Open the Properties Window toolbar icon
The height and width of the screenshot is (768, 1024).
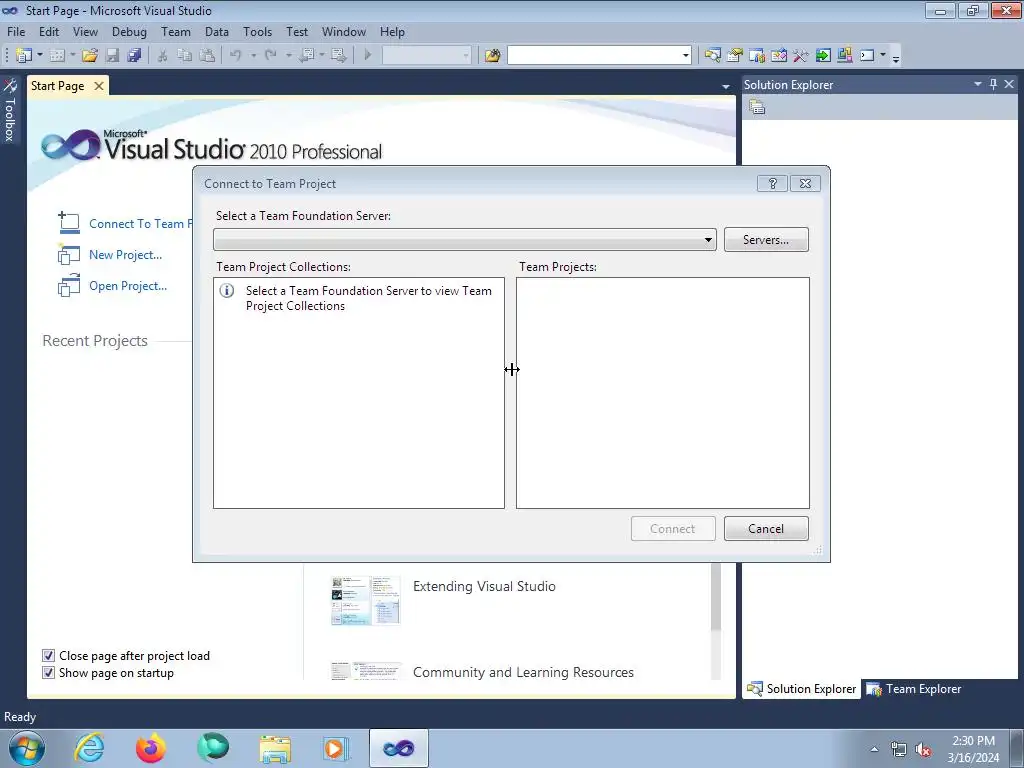pos(735,56)
